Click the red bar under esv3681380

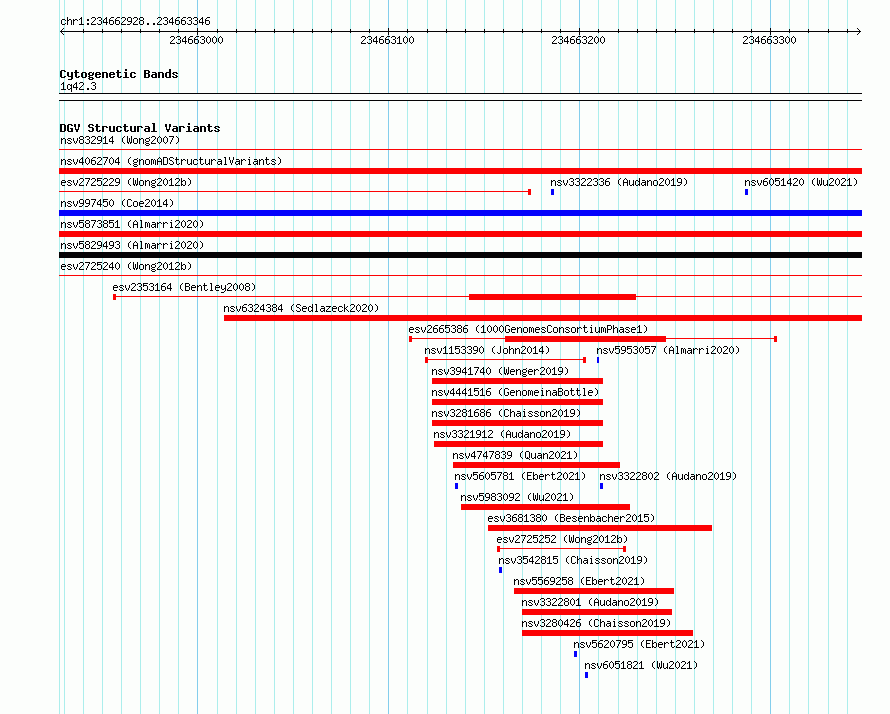pos(600,528)
